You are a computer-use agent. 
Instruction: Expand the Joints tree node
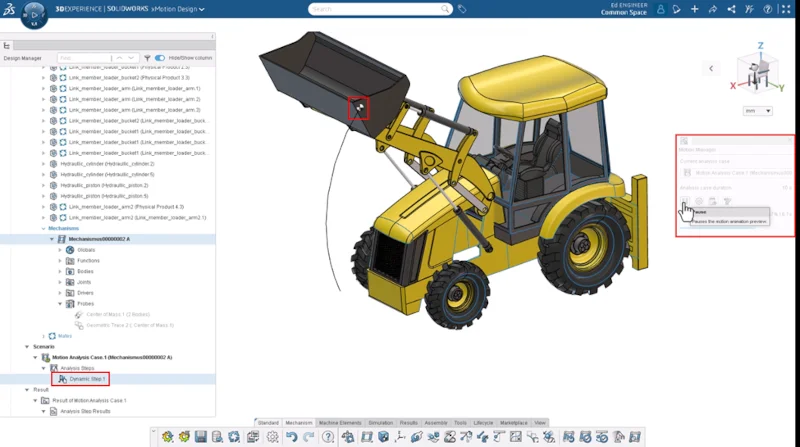[x=59, y=281]
